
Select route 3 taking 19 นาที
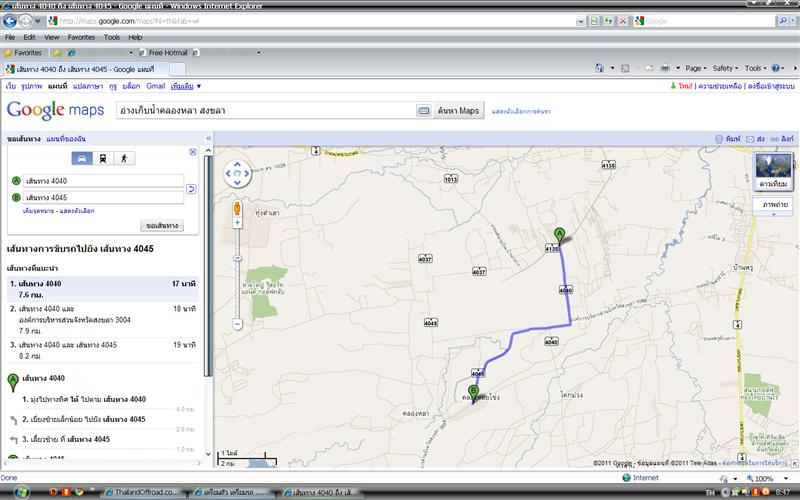coord(103,351)
